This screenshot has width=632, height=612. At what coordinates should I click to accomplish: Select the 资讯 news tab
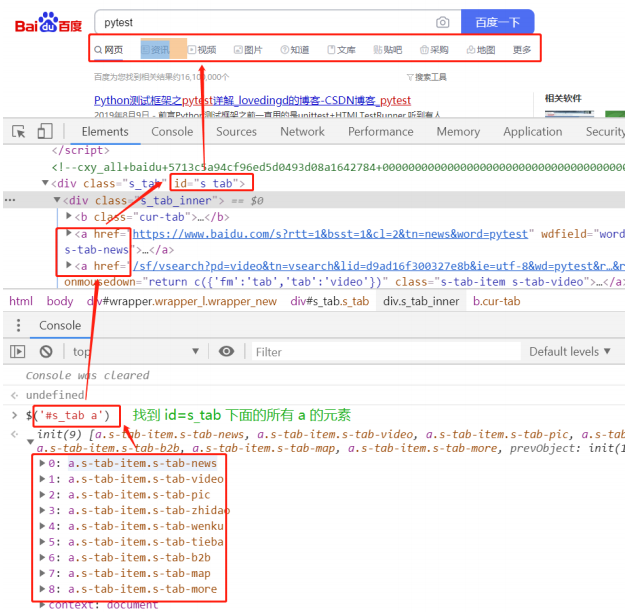[155, 50]
